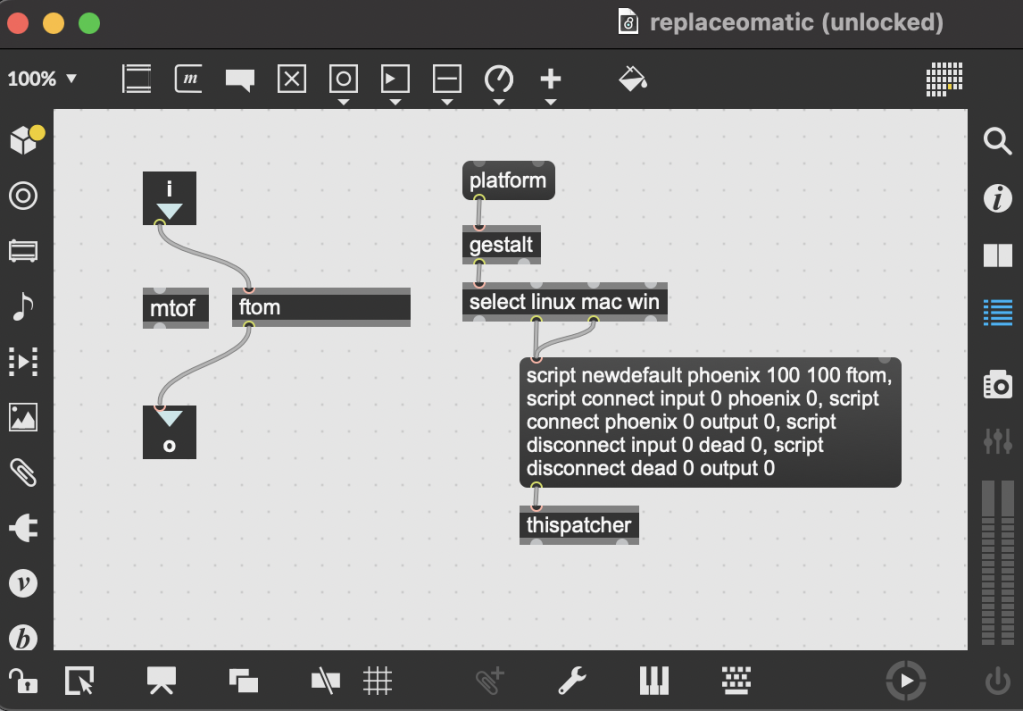Image resolution: width=1023 pixels, height=711 pixels.
Task: Open the audio files note icon
Action: 23,307
